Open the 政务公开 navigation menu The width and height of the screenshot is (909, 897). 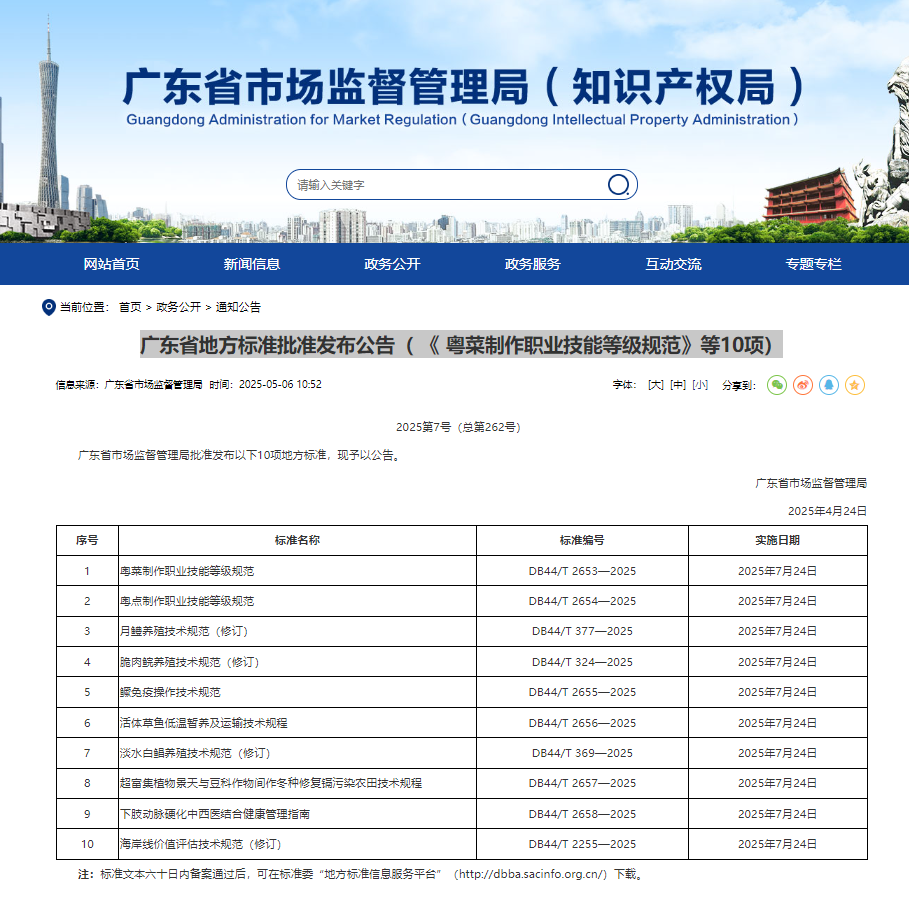(x=392, y=264)
